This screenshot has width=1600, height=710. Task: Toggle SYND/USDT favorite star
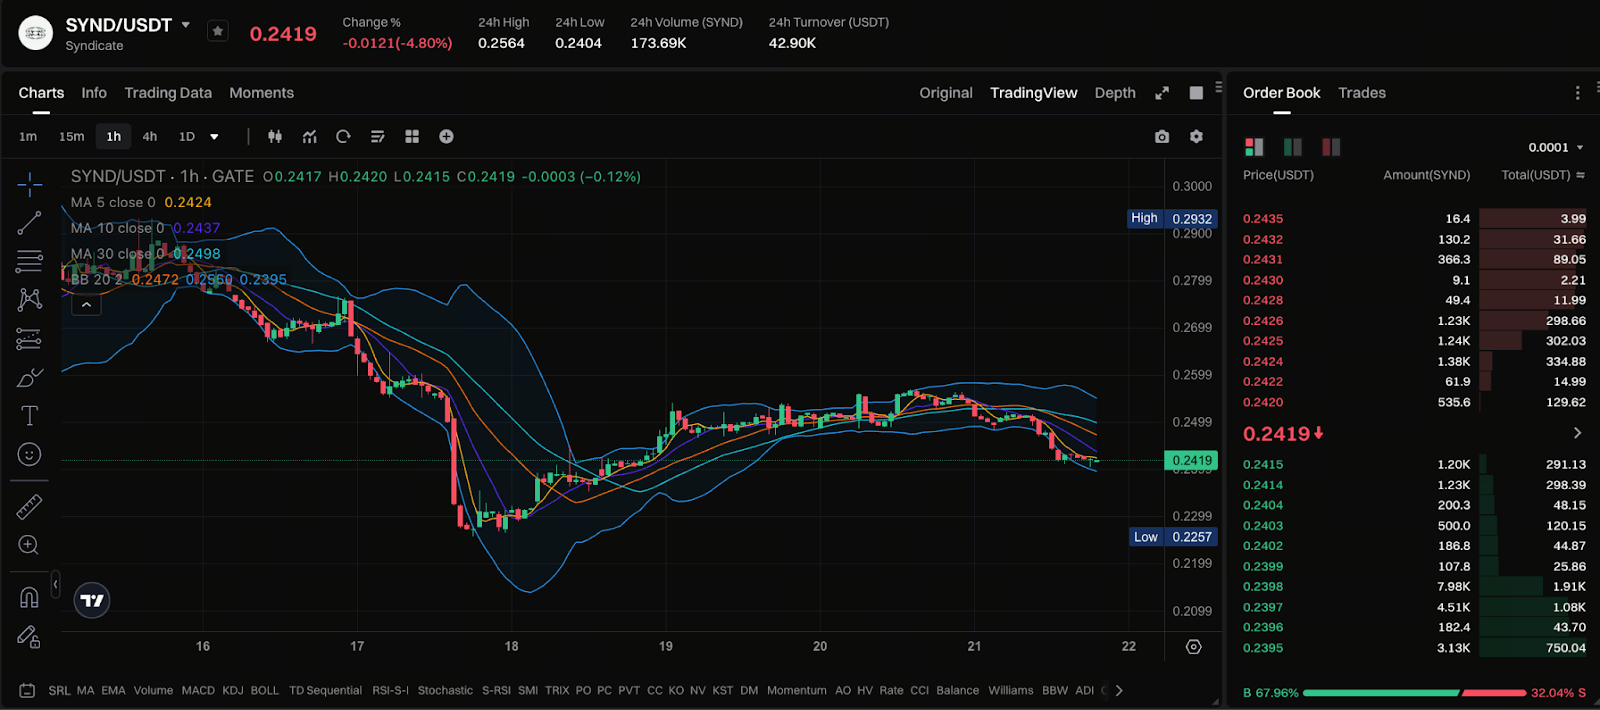click(218, 31)
